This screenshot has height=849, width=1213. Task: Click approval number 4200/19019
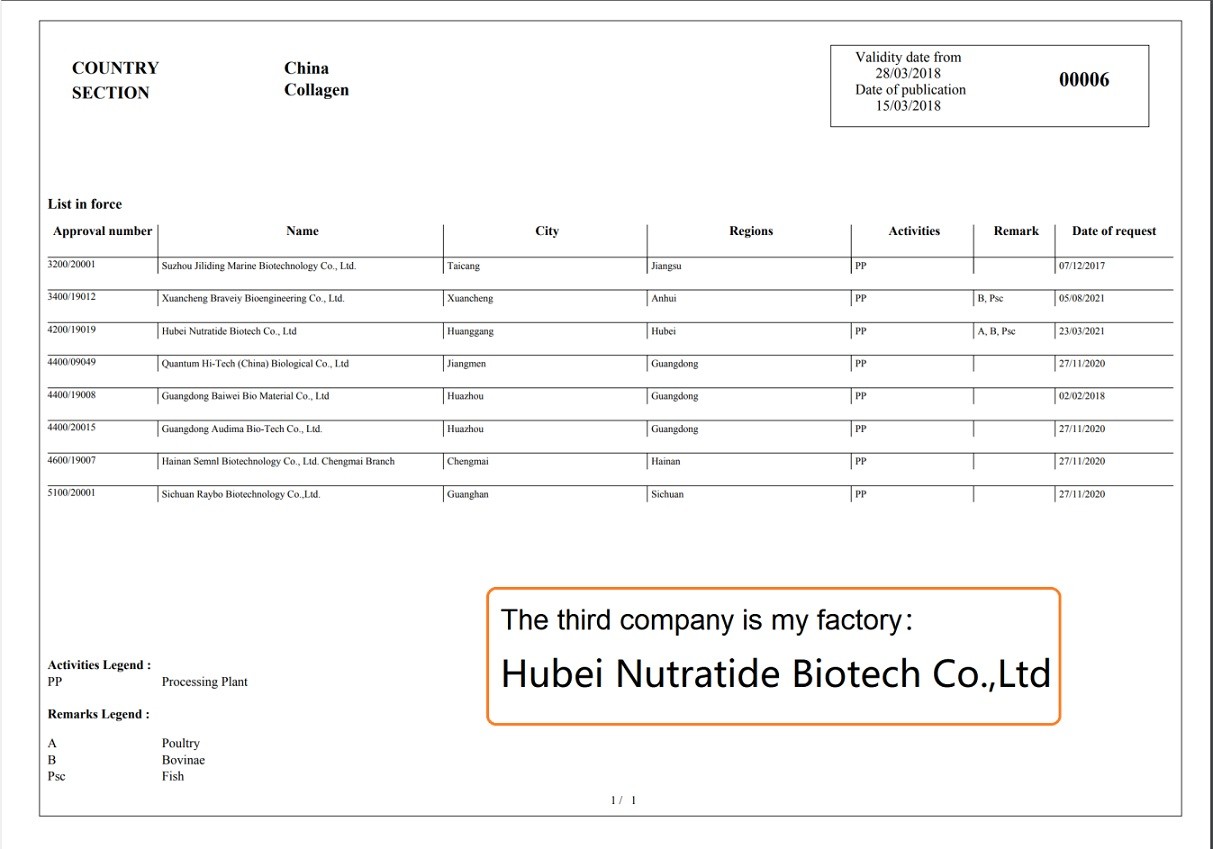pyautogui.click(x=72, y=328)
